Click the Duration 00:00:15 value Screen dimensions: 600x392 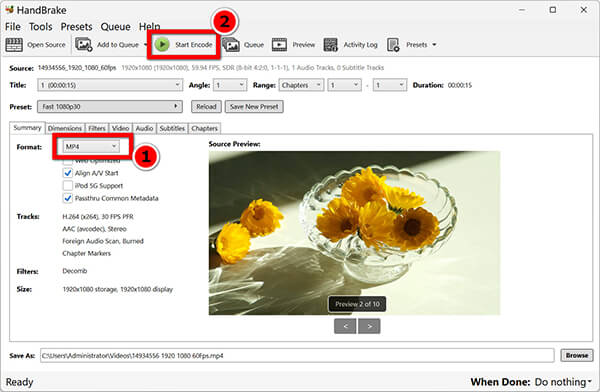click(460, 85)
